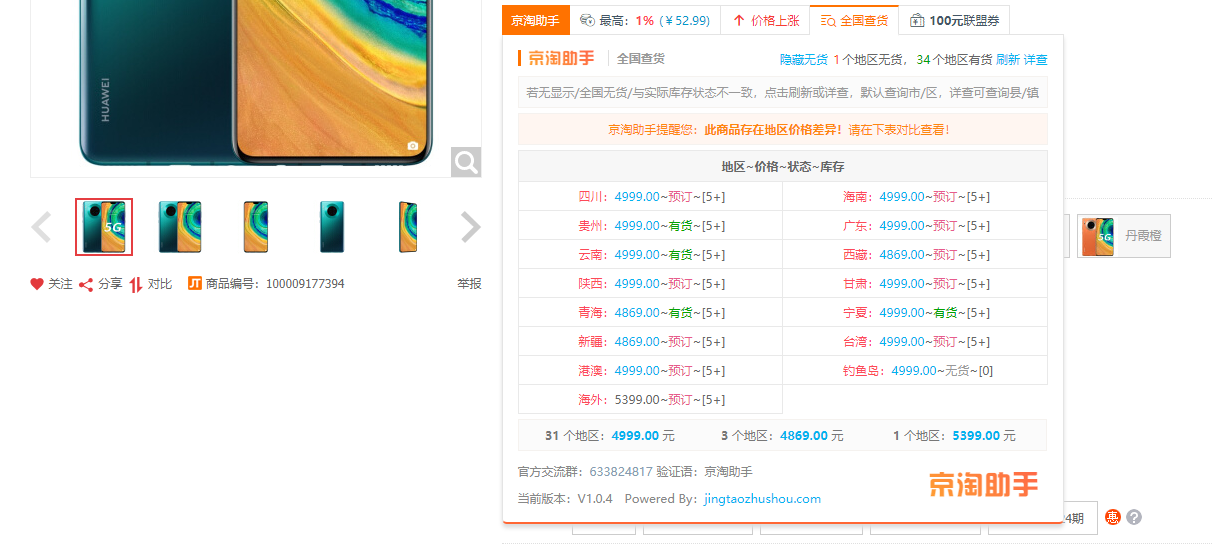1212x552 pixels.
Task: Select the third orange phone thumbnail
Action: (256, 227)
